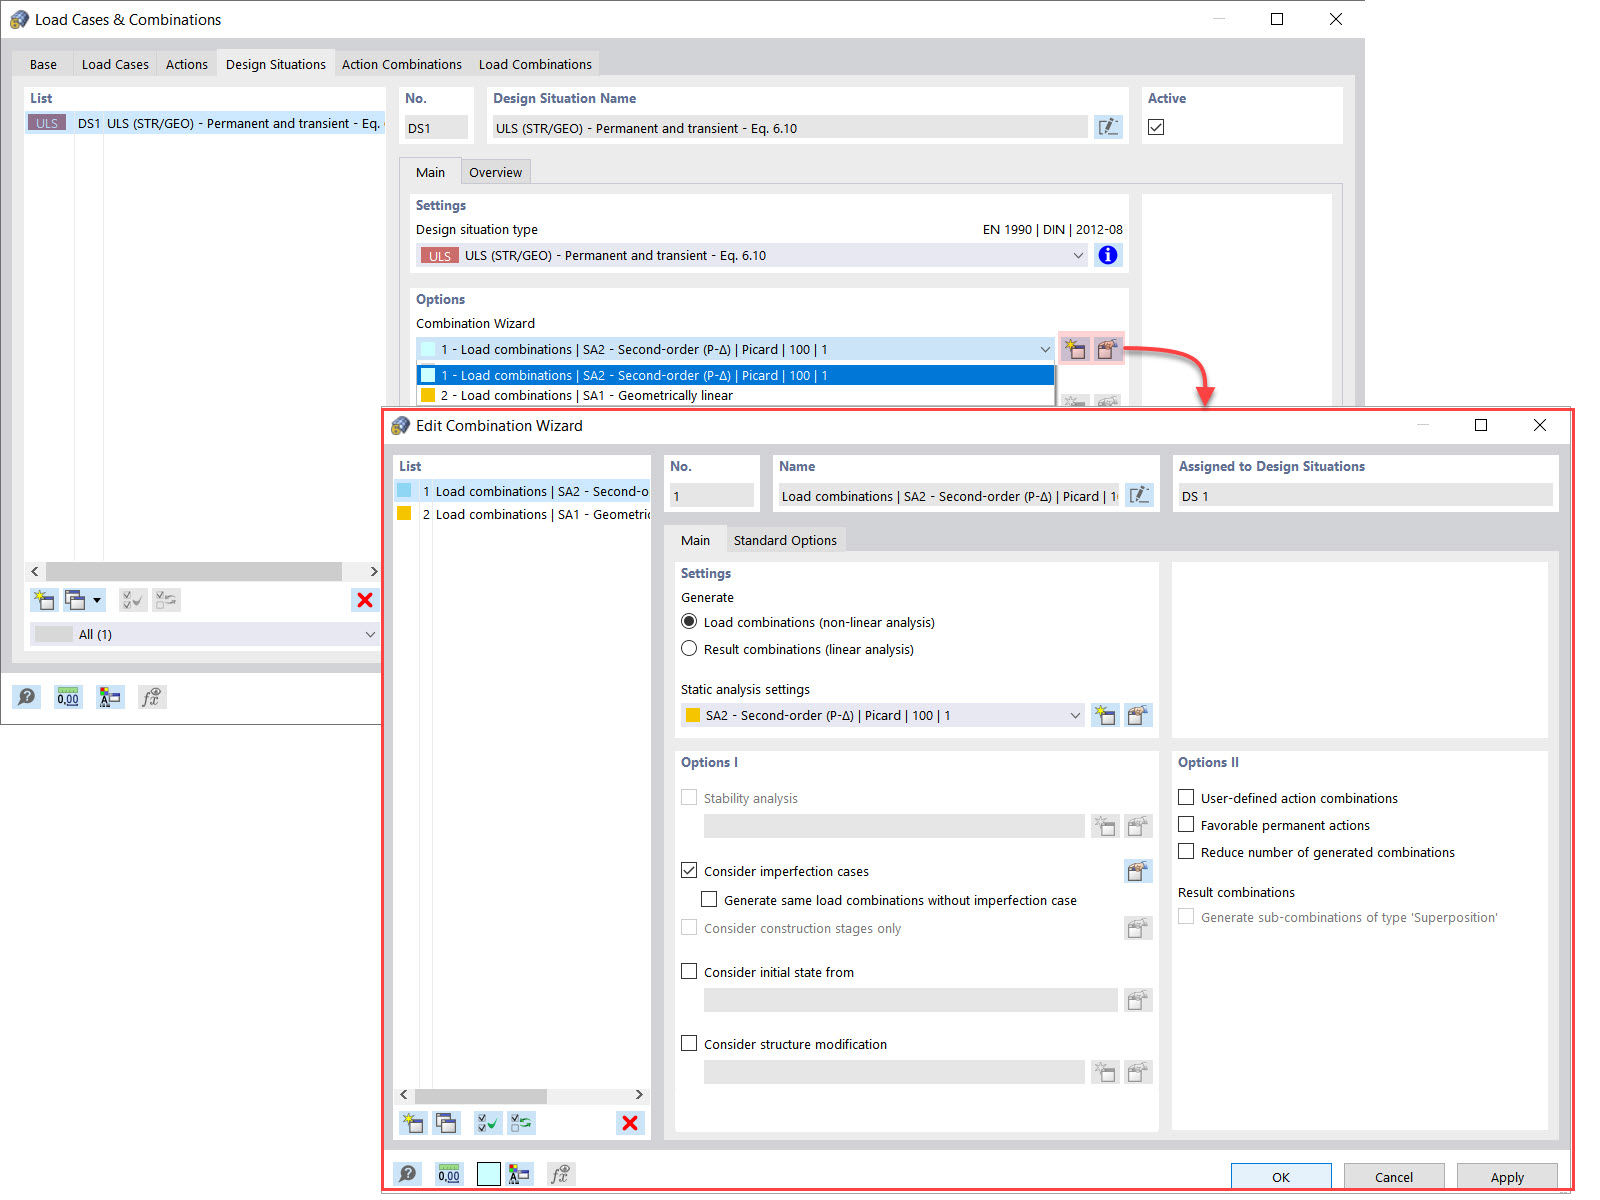The height and width of the screenshot is (1200, 1600).
Task: Click fx formula icon in wizard dialog
Action: coord(561,1174)
